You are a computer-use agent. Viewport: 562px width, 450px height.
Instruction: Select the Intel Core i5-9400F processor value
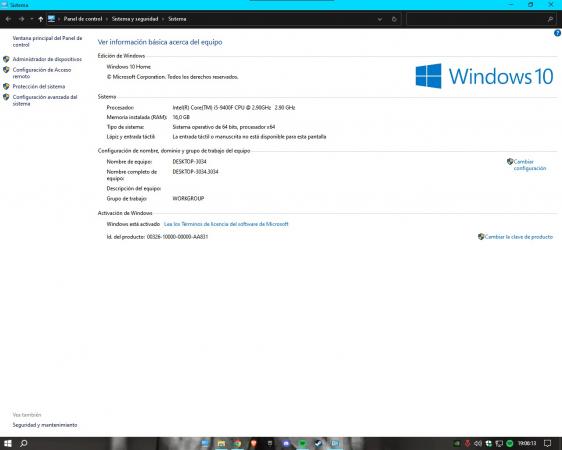click(234, 107)
